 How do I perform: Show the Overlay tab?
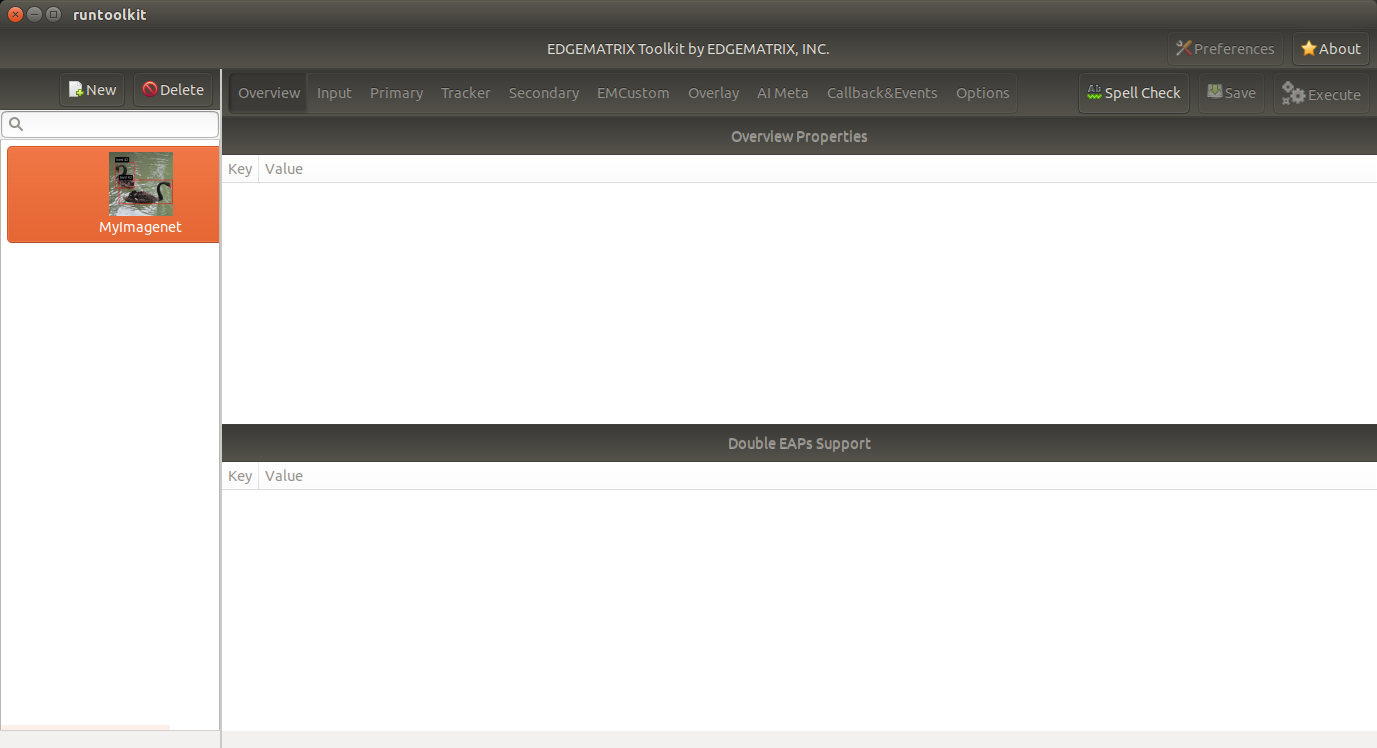click(x=713, y=93)
